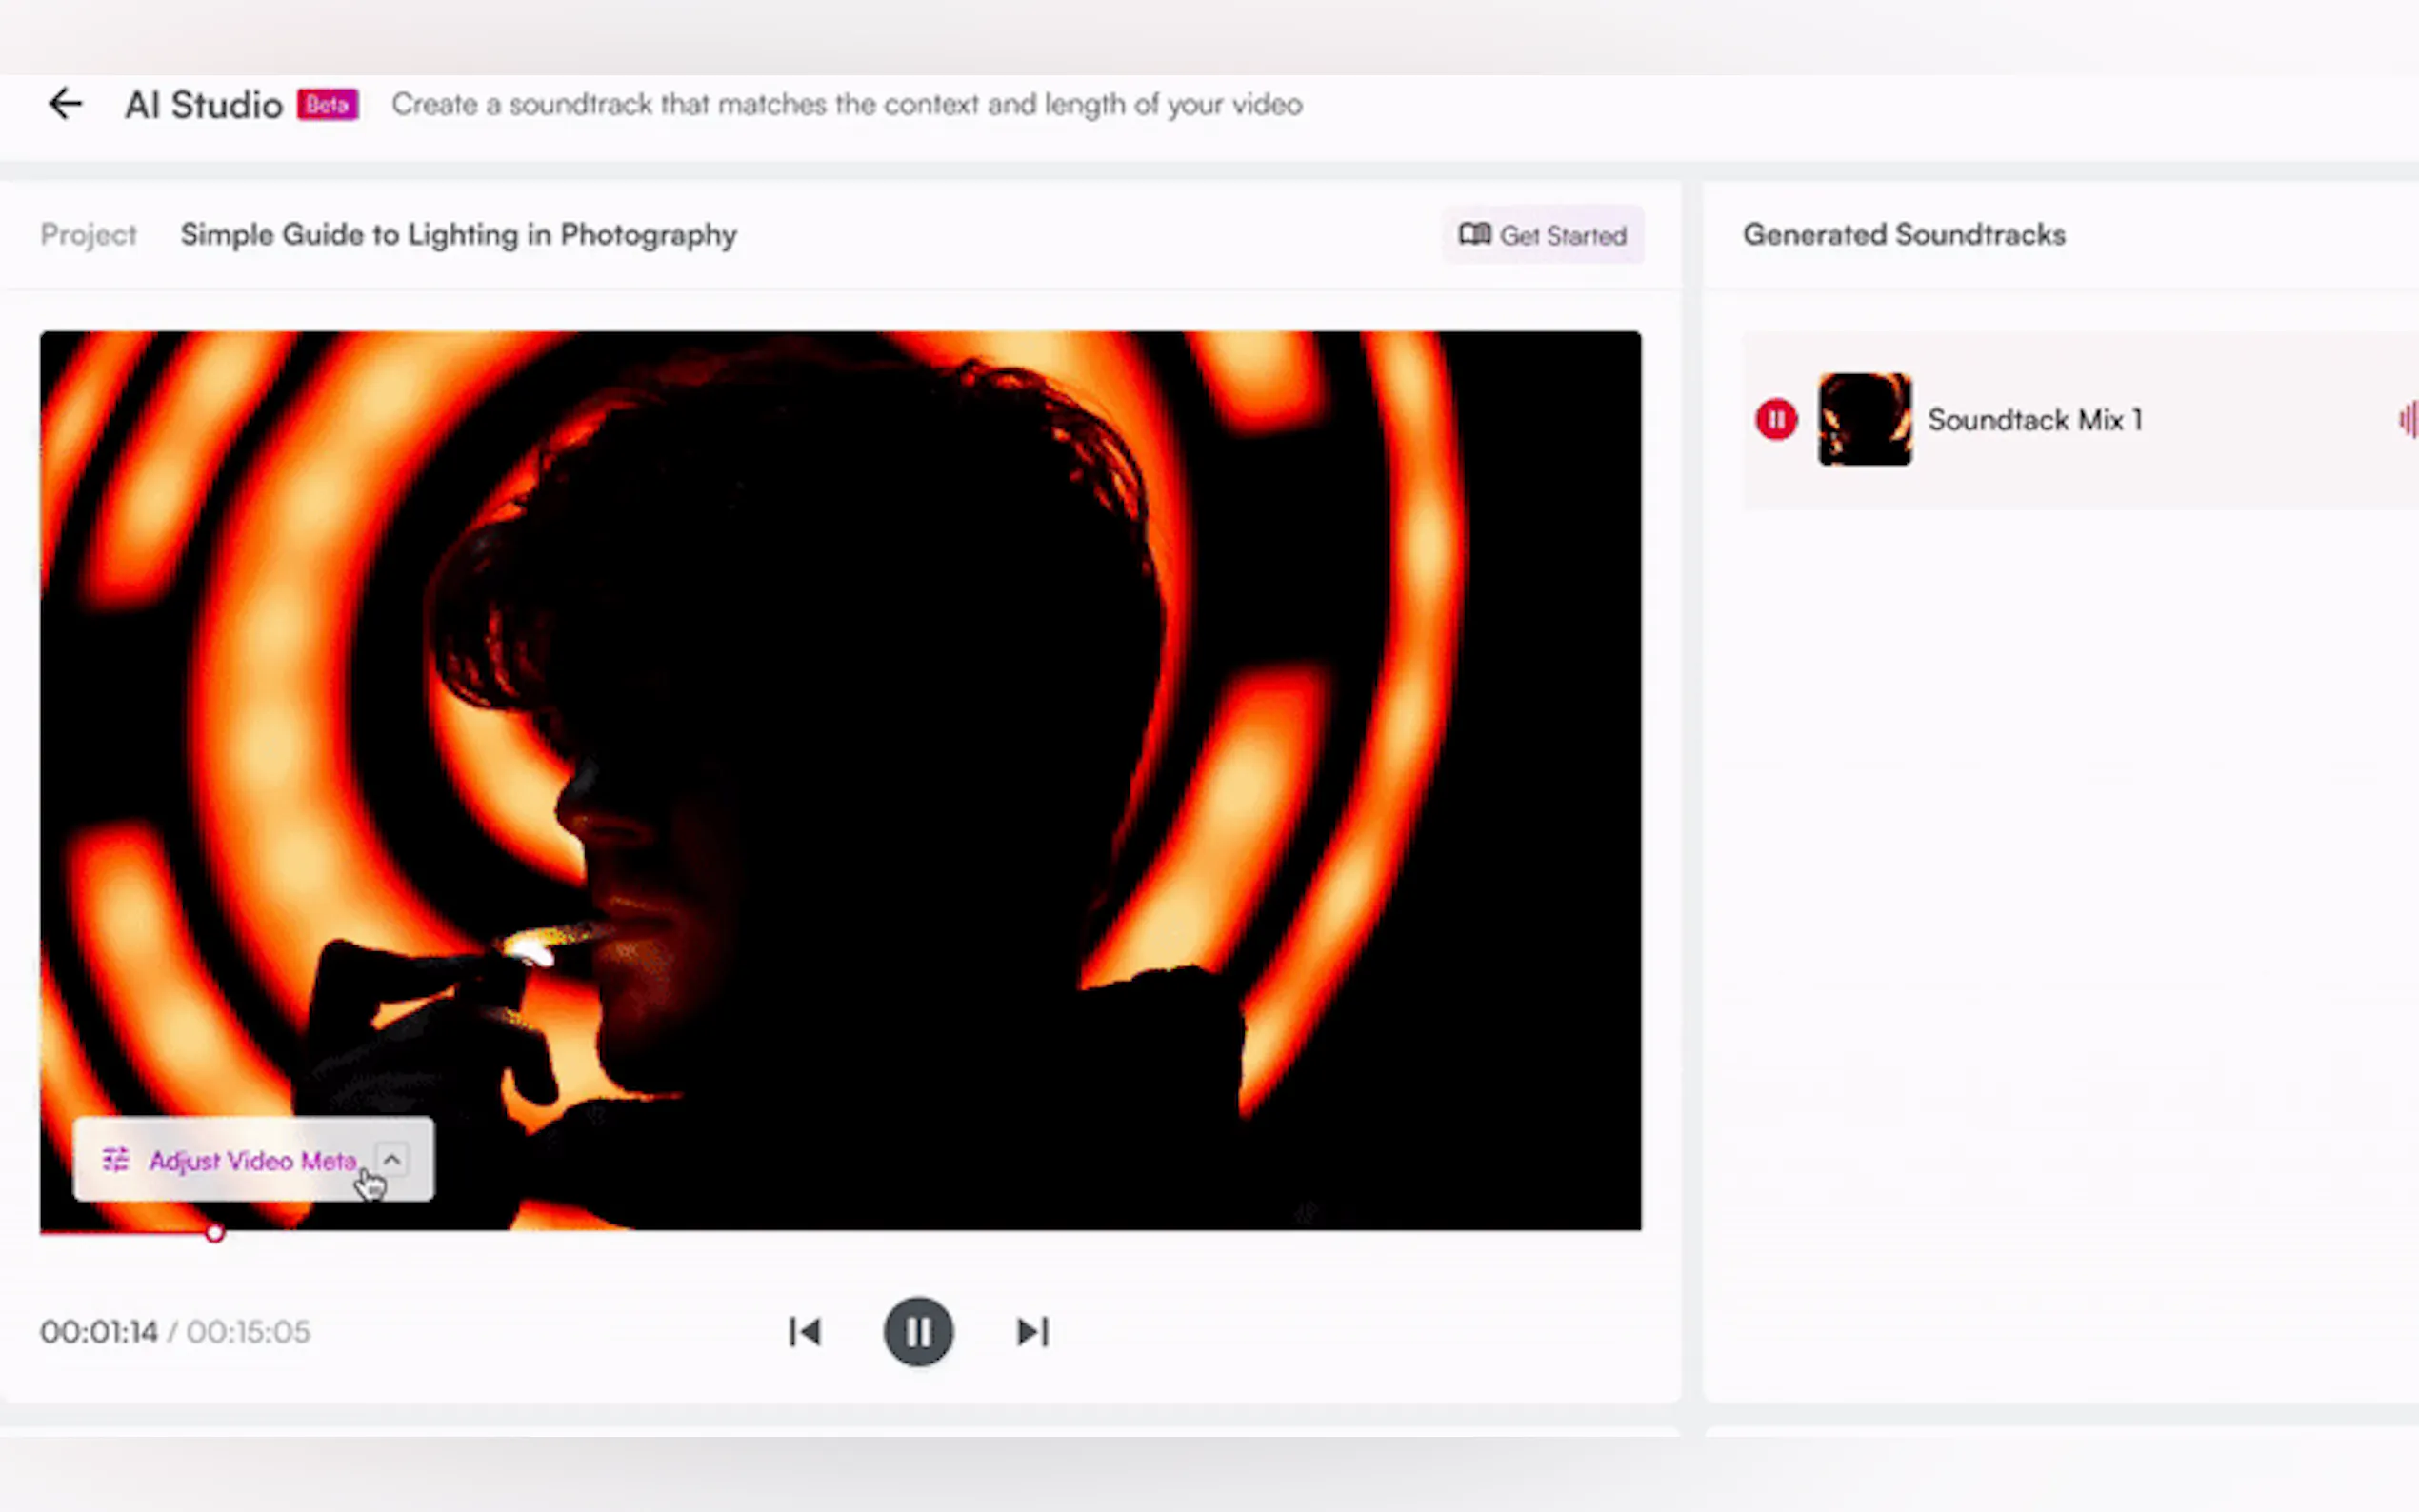This screenshot has height=1512, width=2419.
Task: Open the Get Started guide
Action: pyautogui.click(x=1562, y=235)
